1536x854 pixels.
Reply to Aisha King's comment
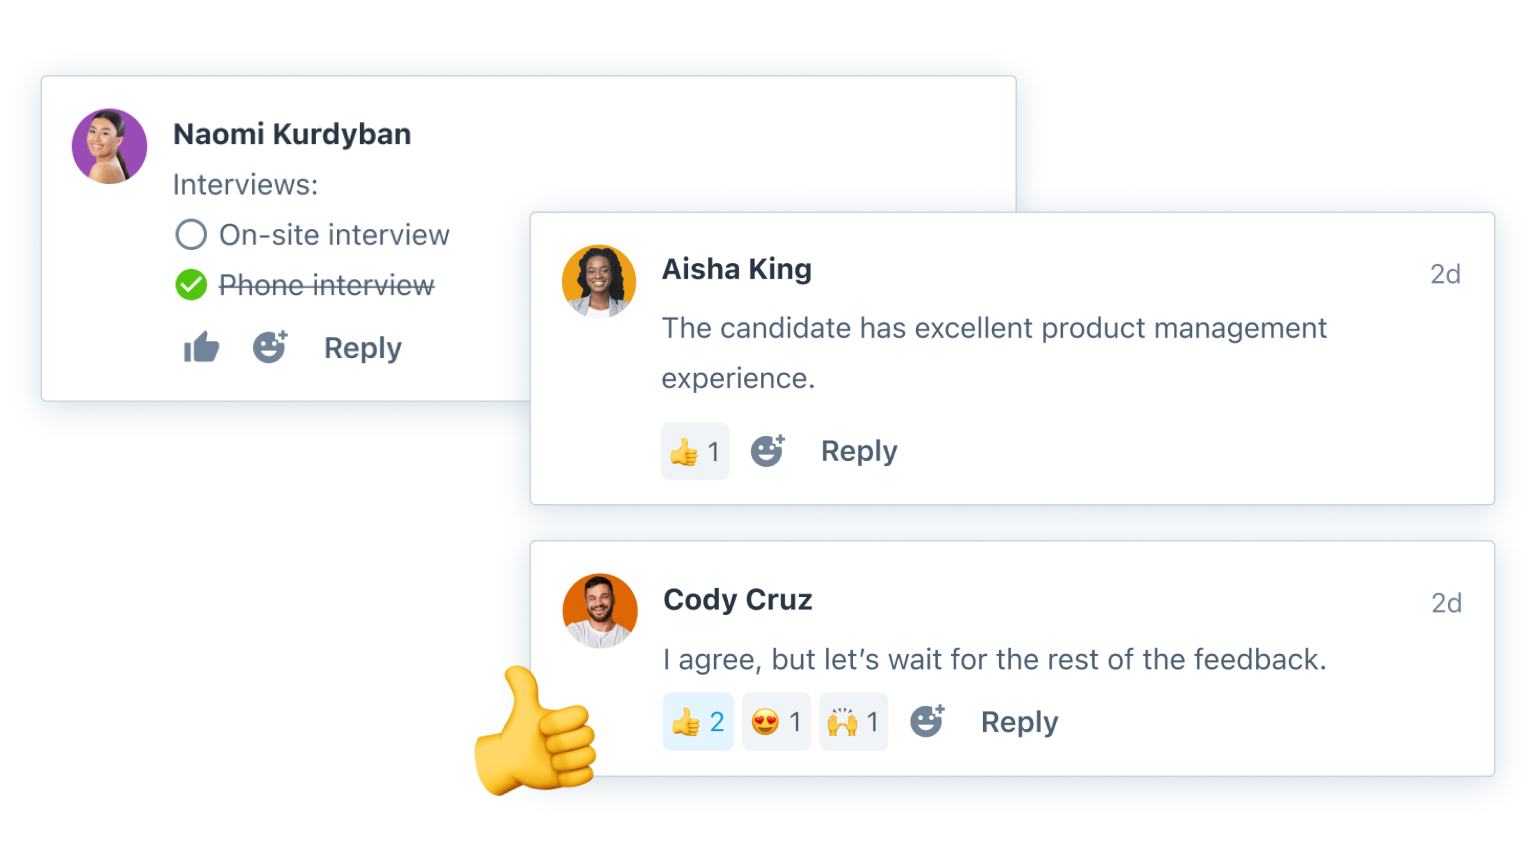click(859, 451)
